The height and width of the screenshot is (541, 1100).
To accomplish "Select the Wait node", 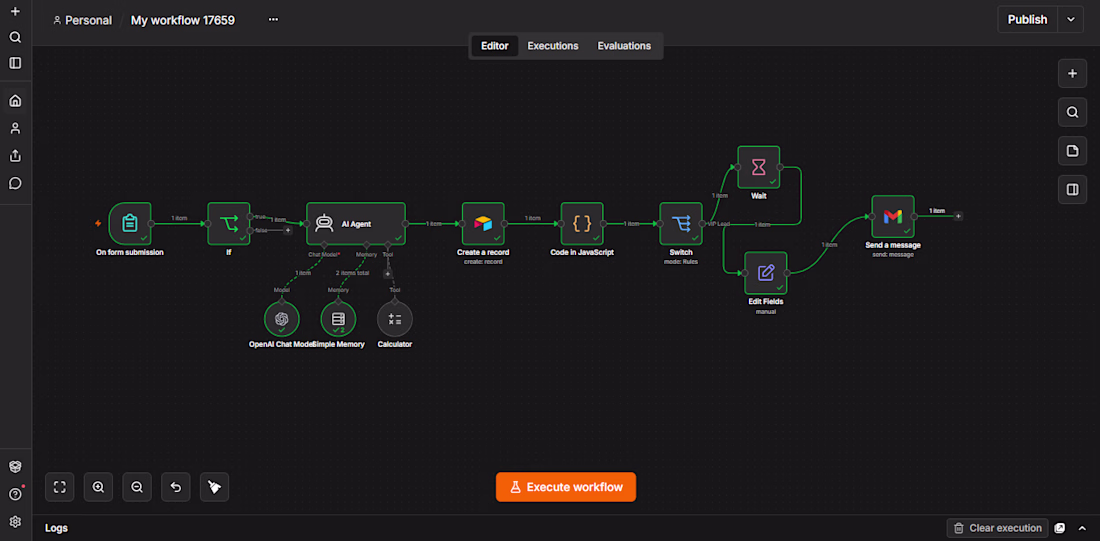I will (x=758, y=167).
